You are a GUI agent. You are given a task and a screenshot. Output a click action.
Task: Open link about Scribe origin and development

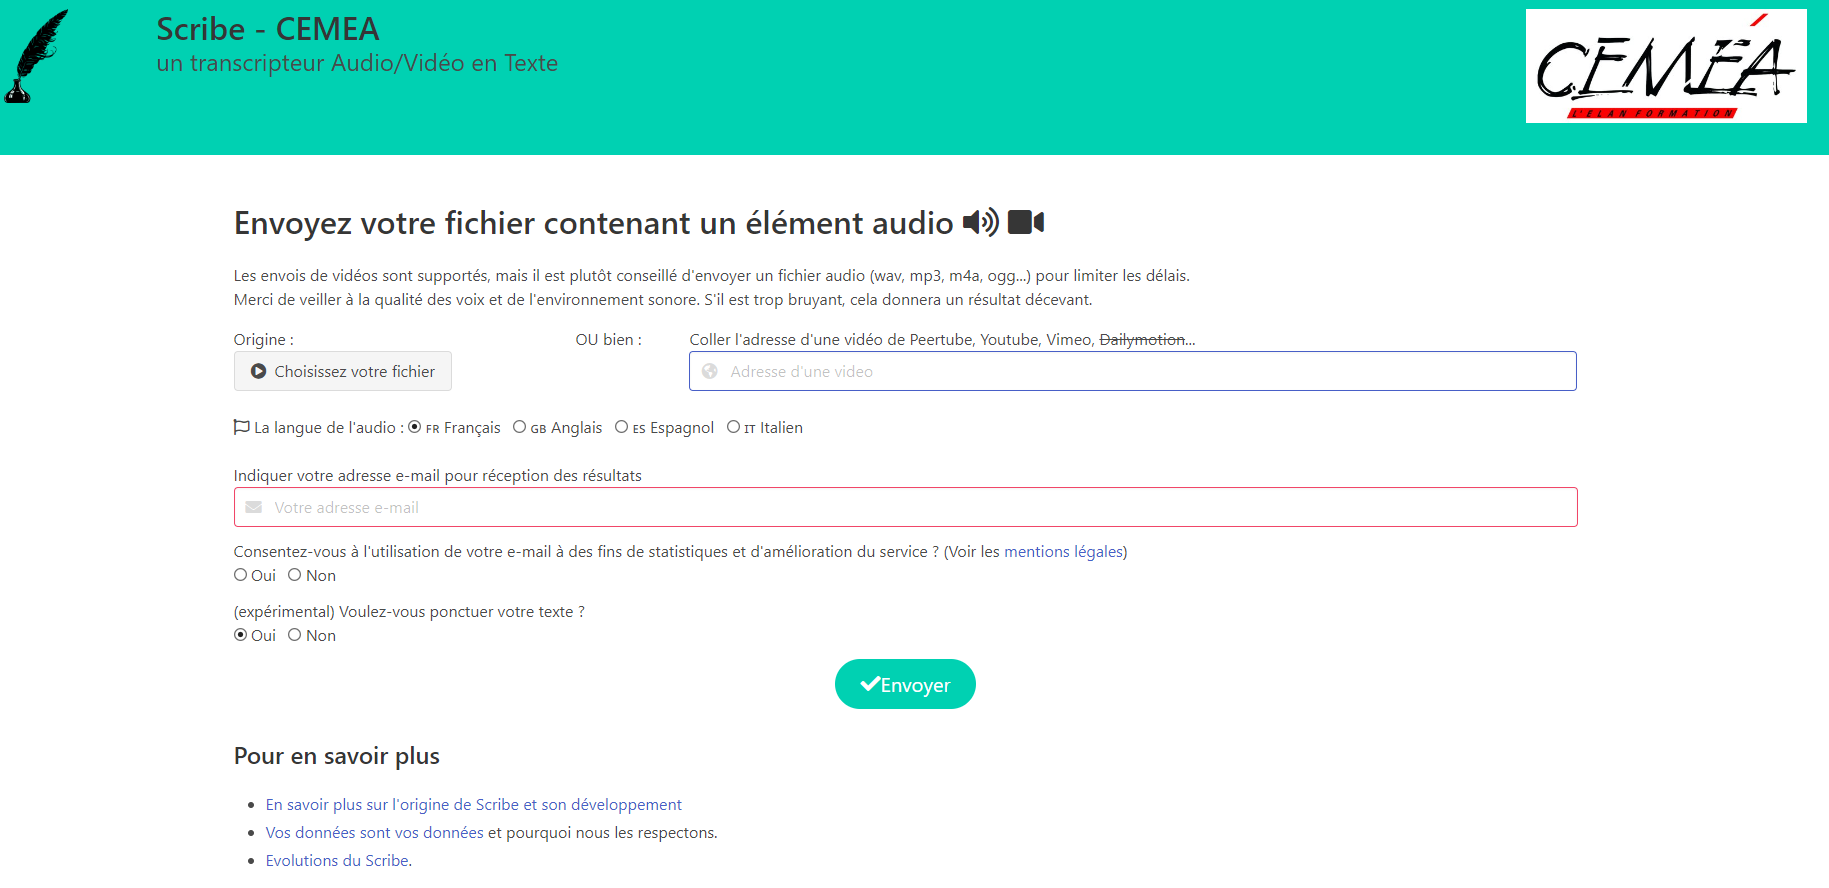(x=473, y=804)
